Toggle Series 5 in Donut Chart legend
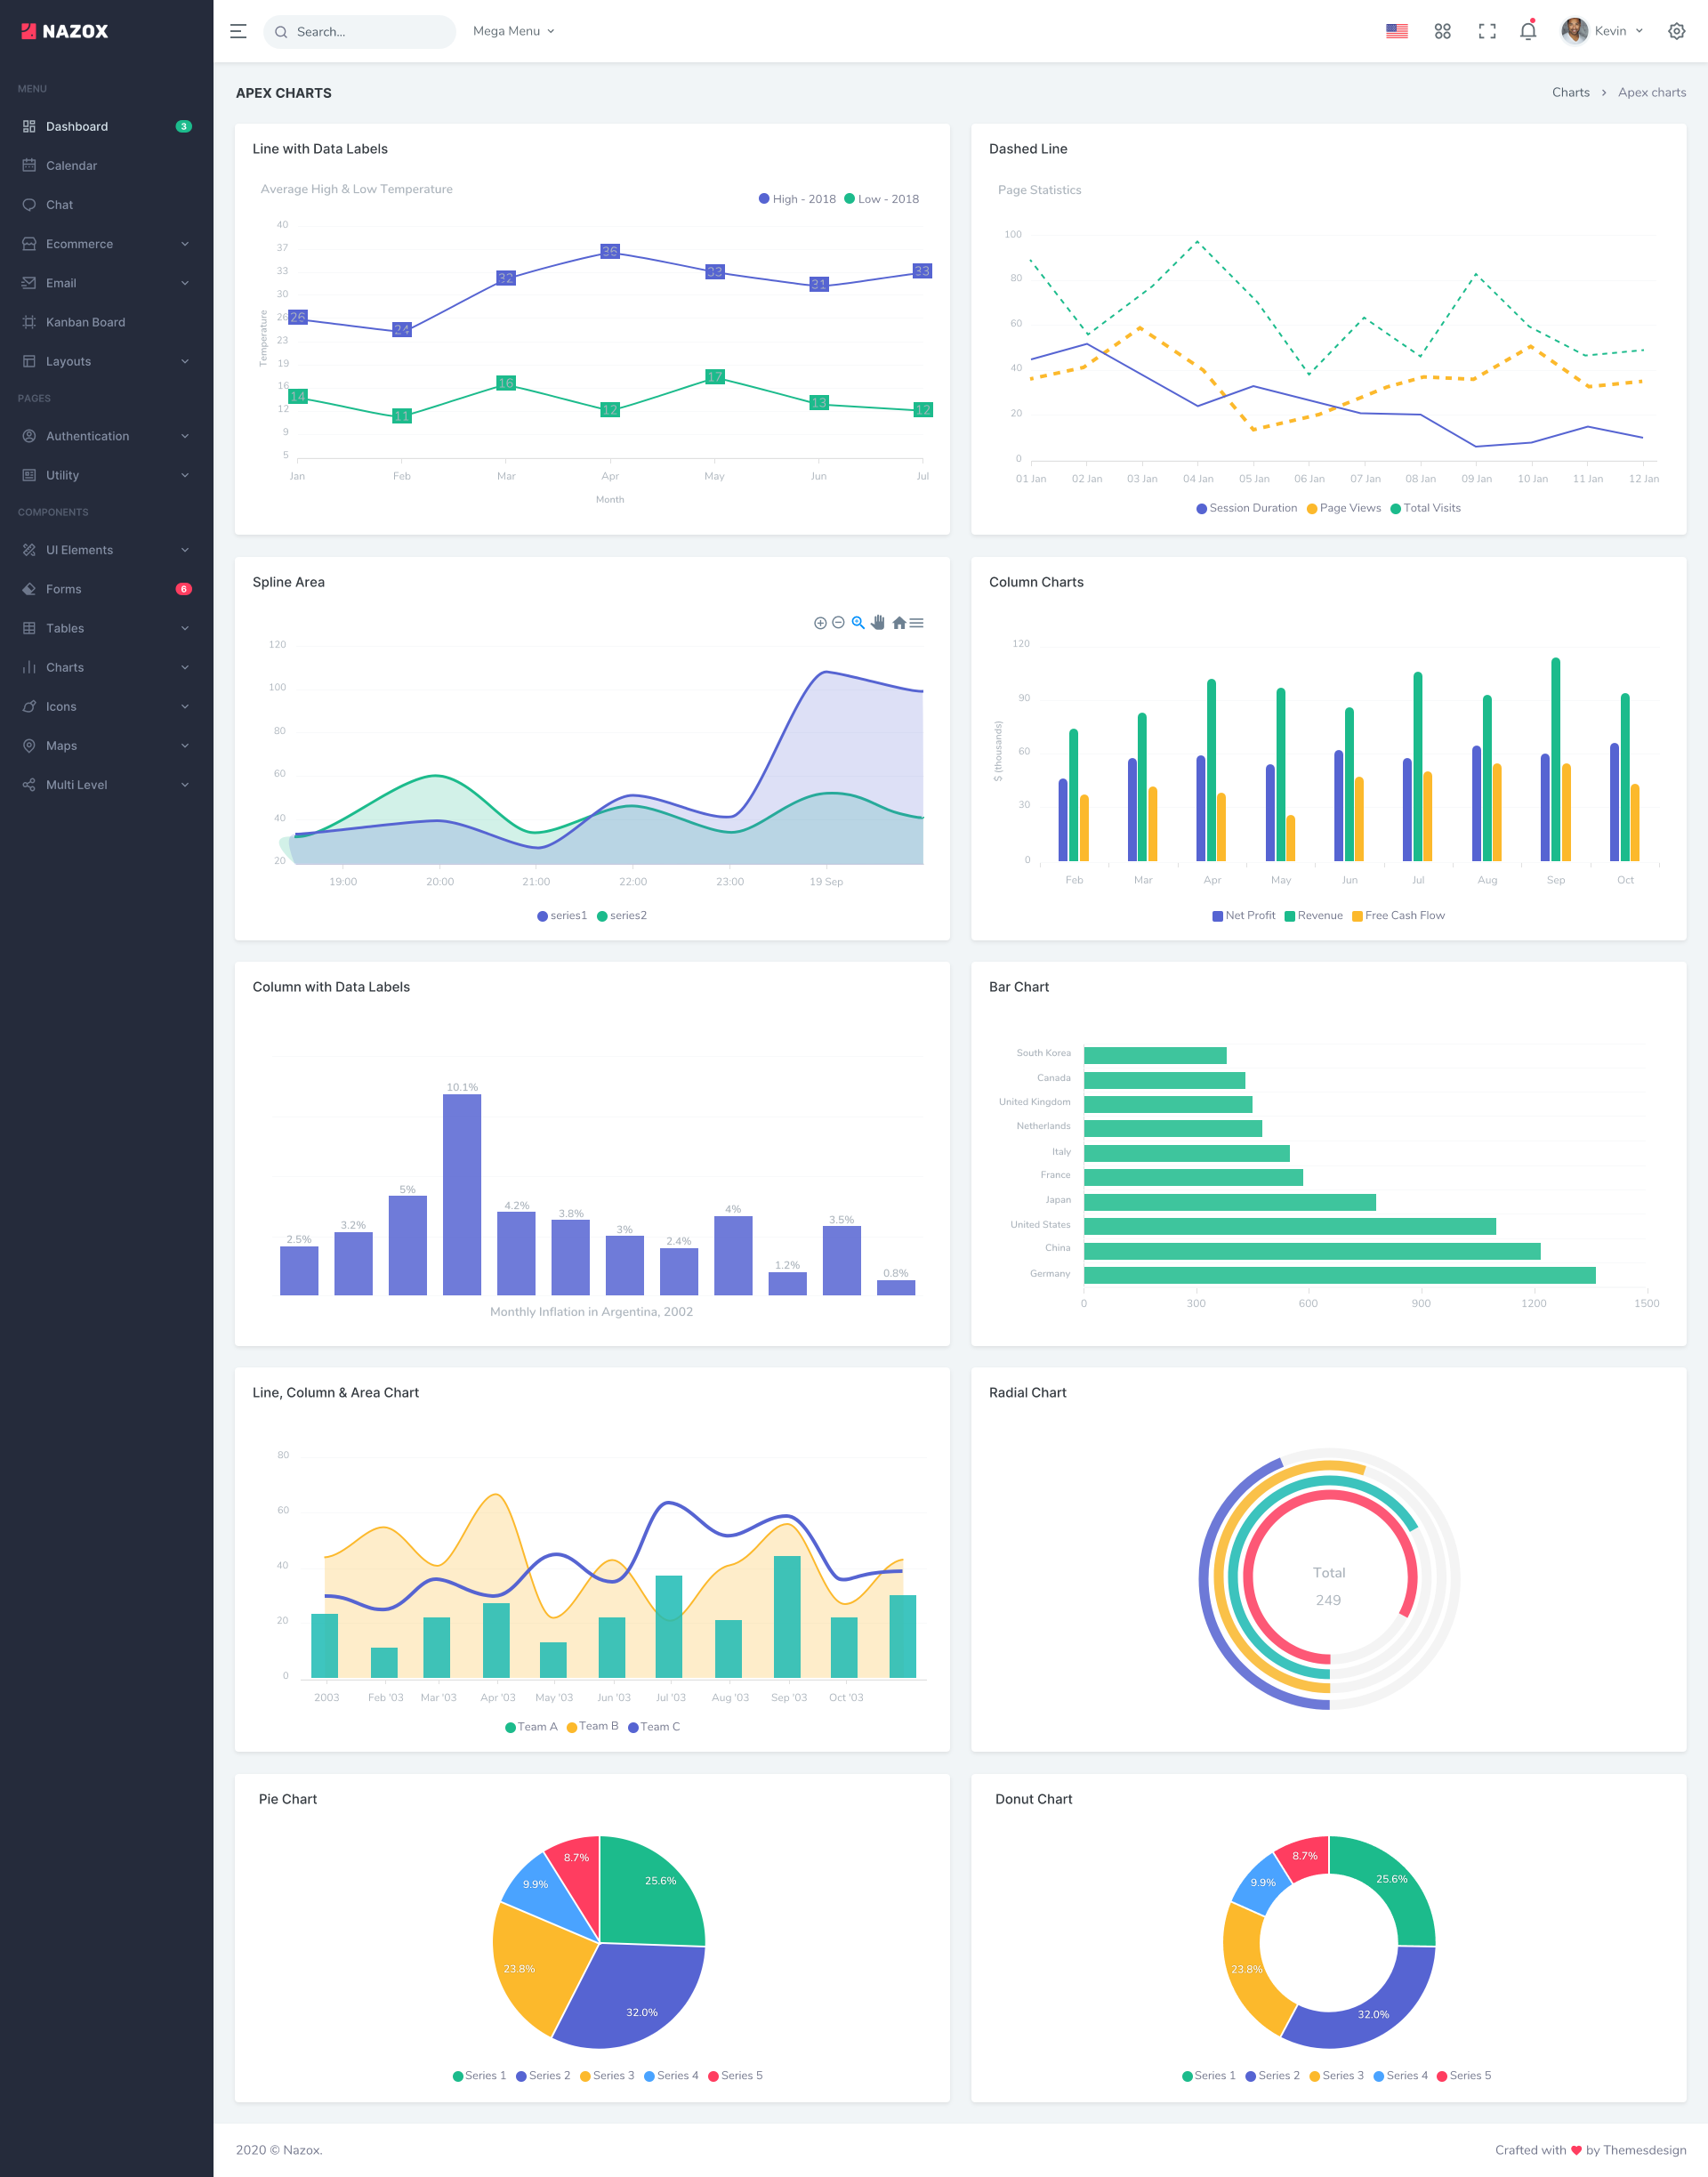1708x2177 pixels. tap(1463, 2075)
